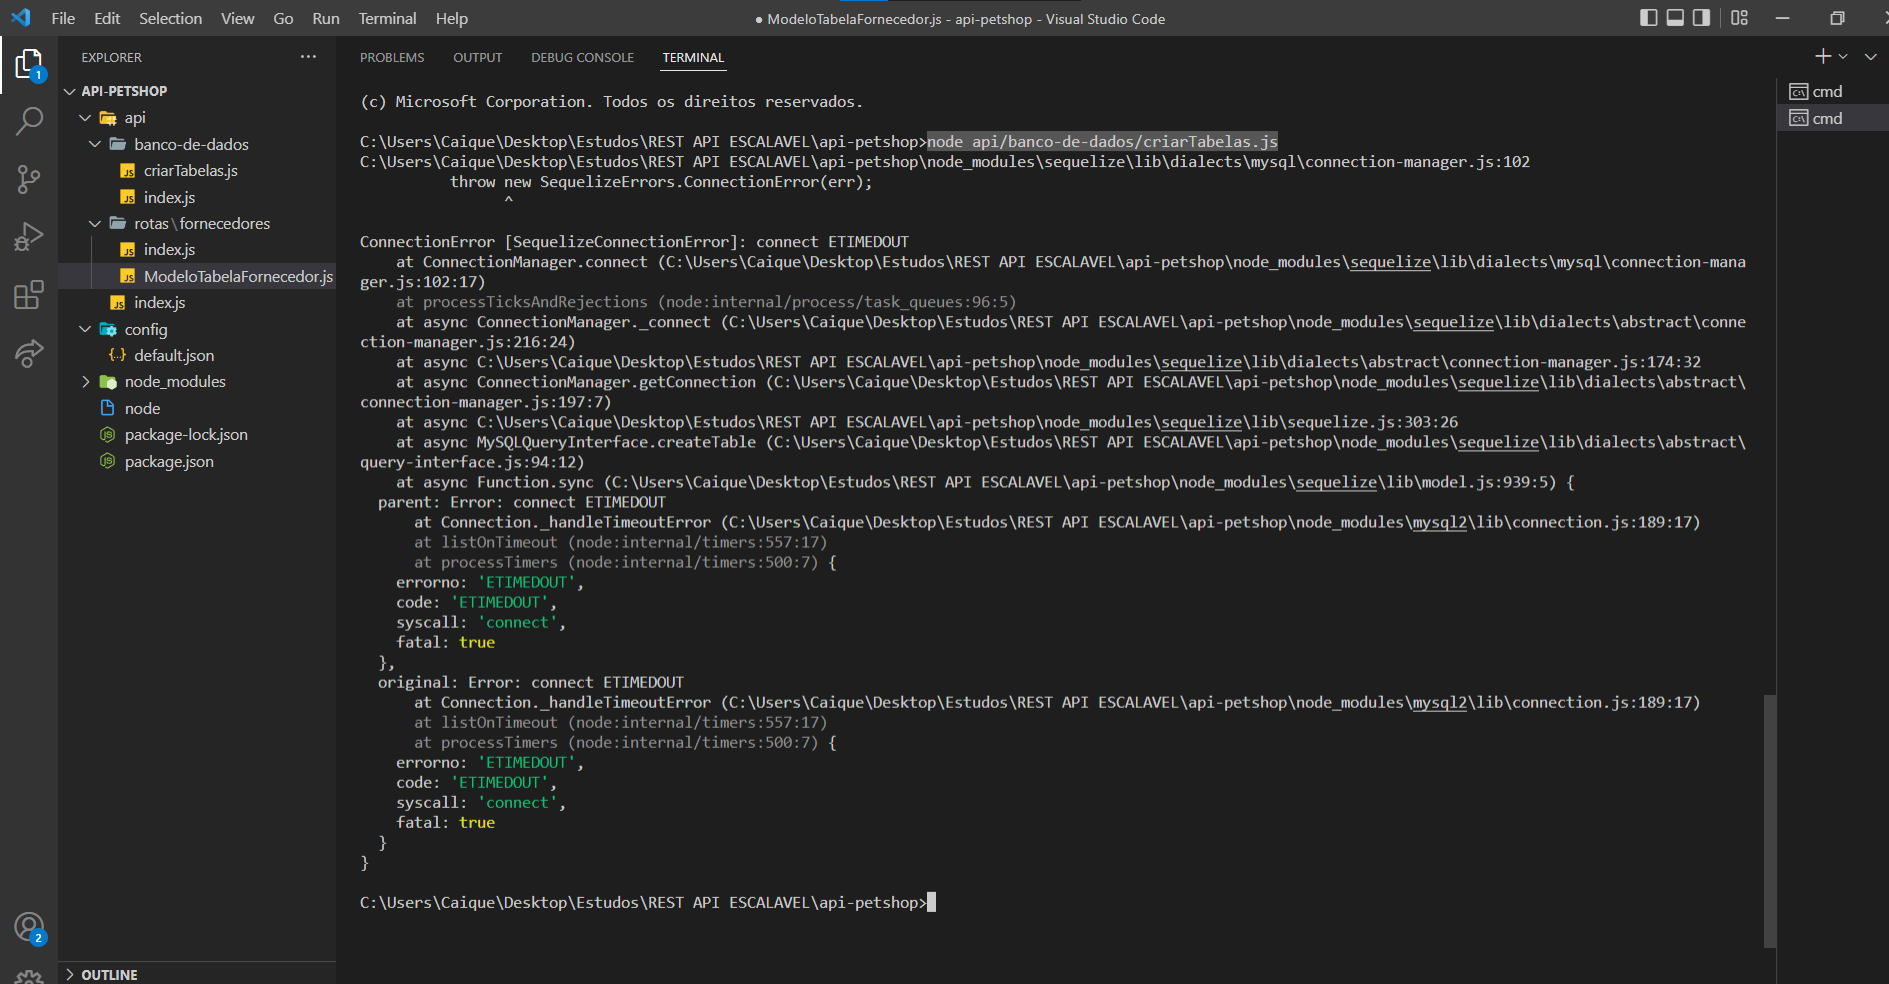Open the new terminal profile dropdown
This screenshot has height=984, width=1889.
tap(1843, 56)
